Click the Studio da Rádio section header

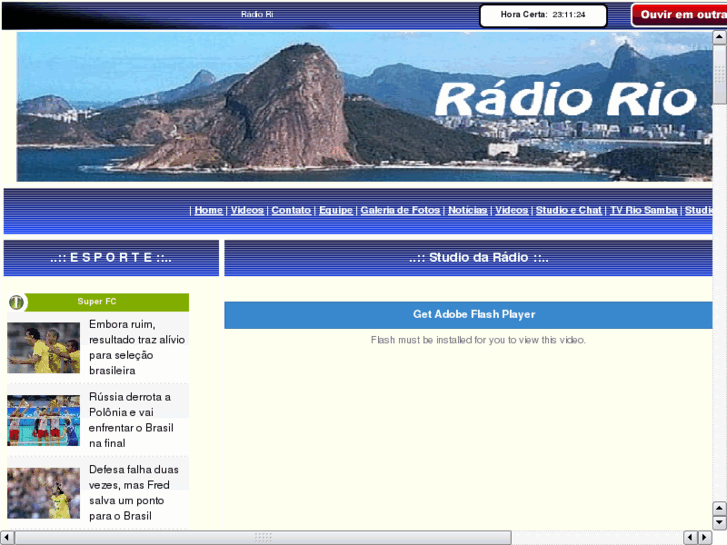click(x=468, y=258)
